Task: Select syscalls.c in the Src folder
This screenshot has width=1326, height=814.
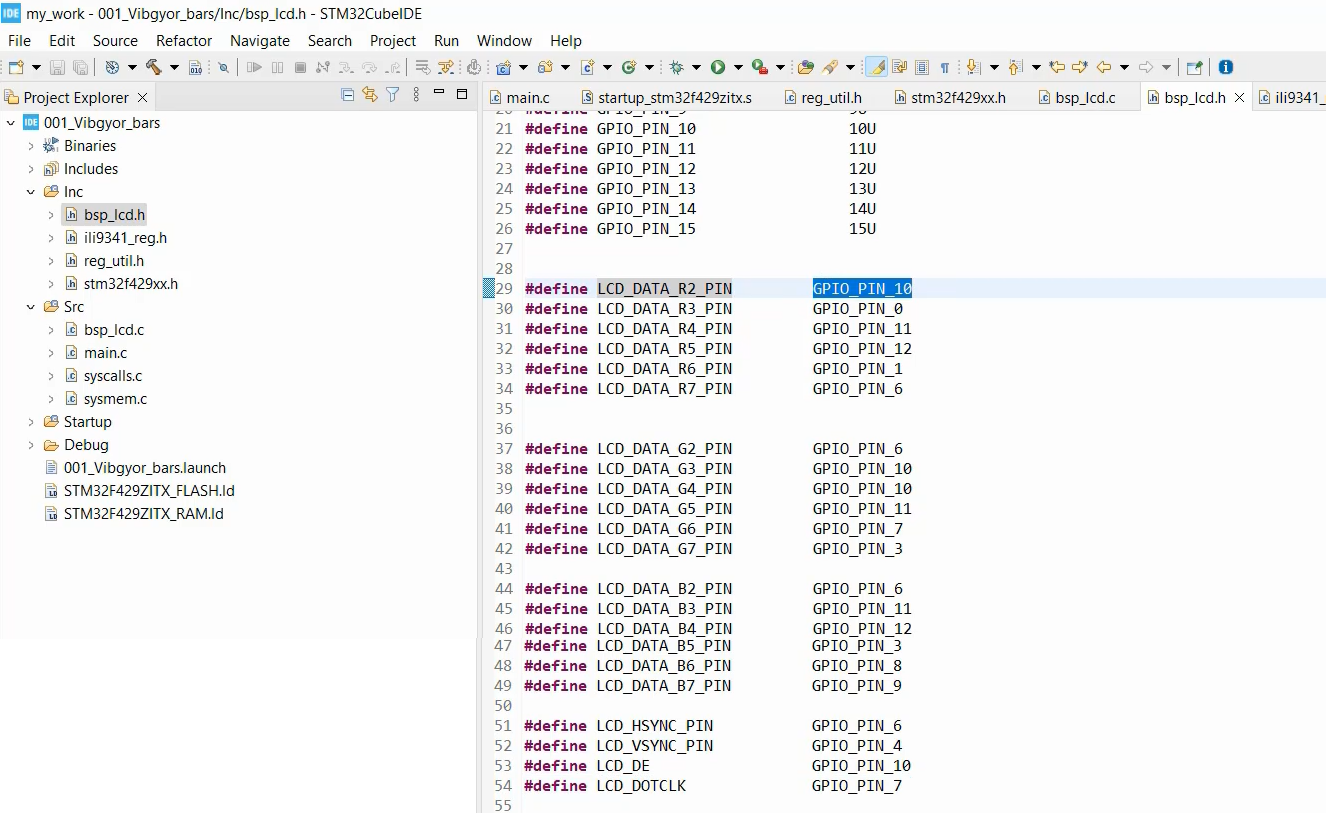Action: point(113,376)
